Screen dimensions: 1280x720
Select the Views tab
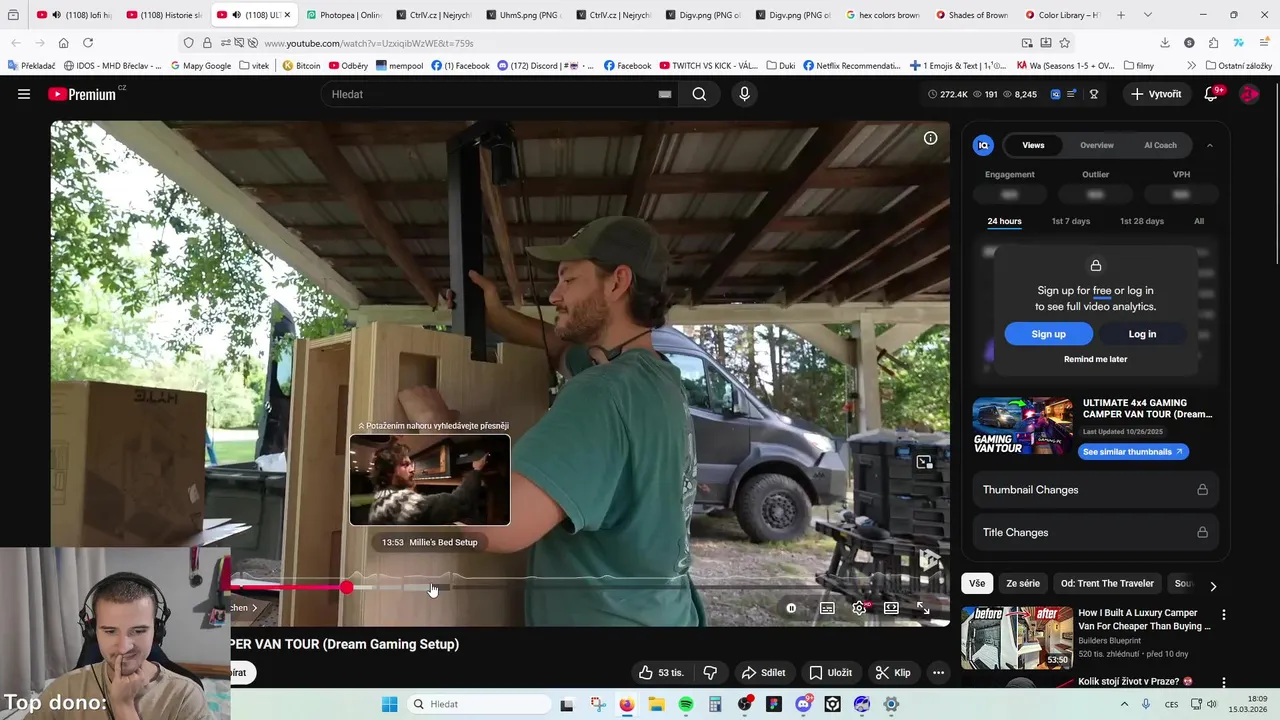pos(1033,145)
